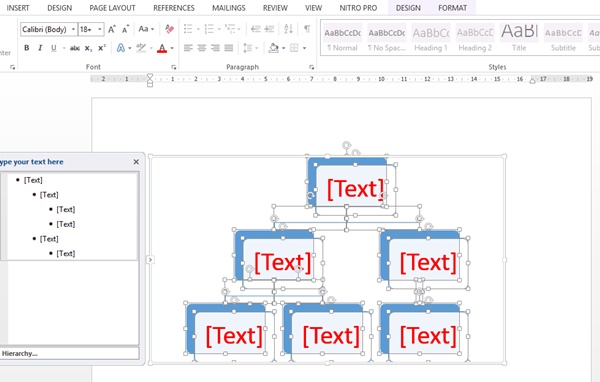This screenshot has width=600, height=382.
Task: Click the first line indent ruler marker
Action: click(x=150, y=76)
